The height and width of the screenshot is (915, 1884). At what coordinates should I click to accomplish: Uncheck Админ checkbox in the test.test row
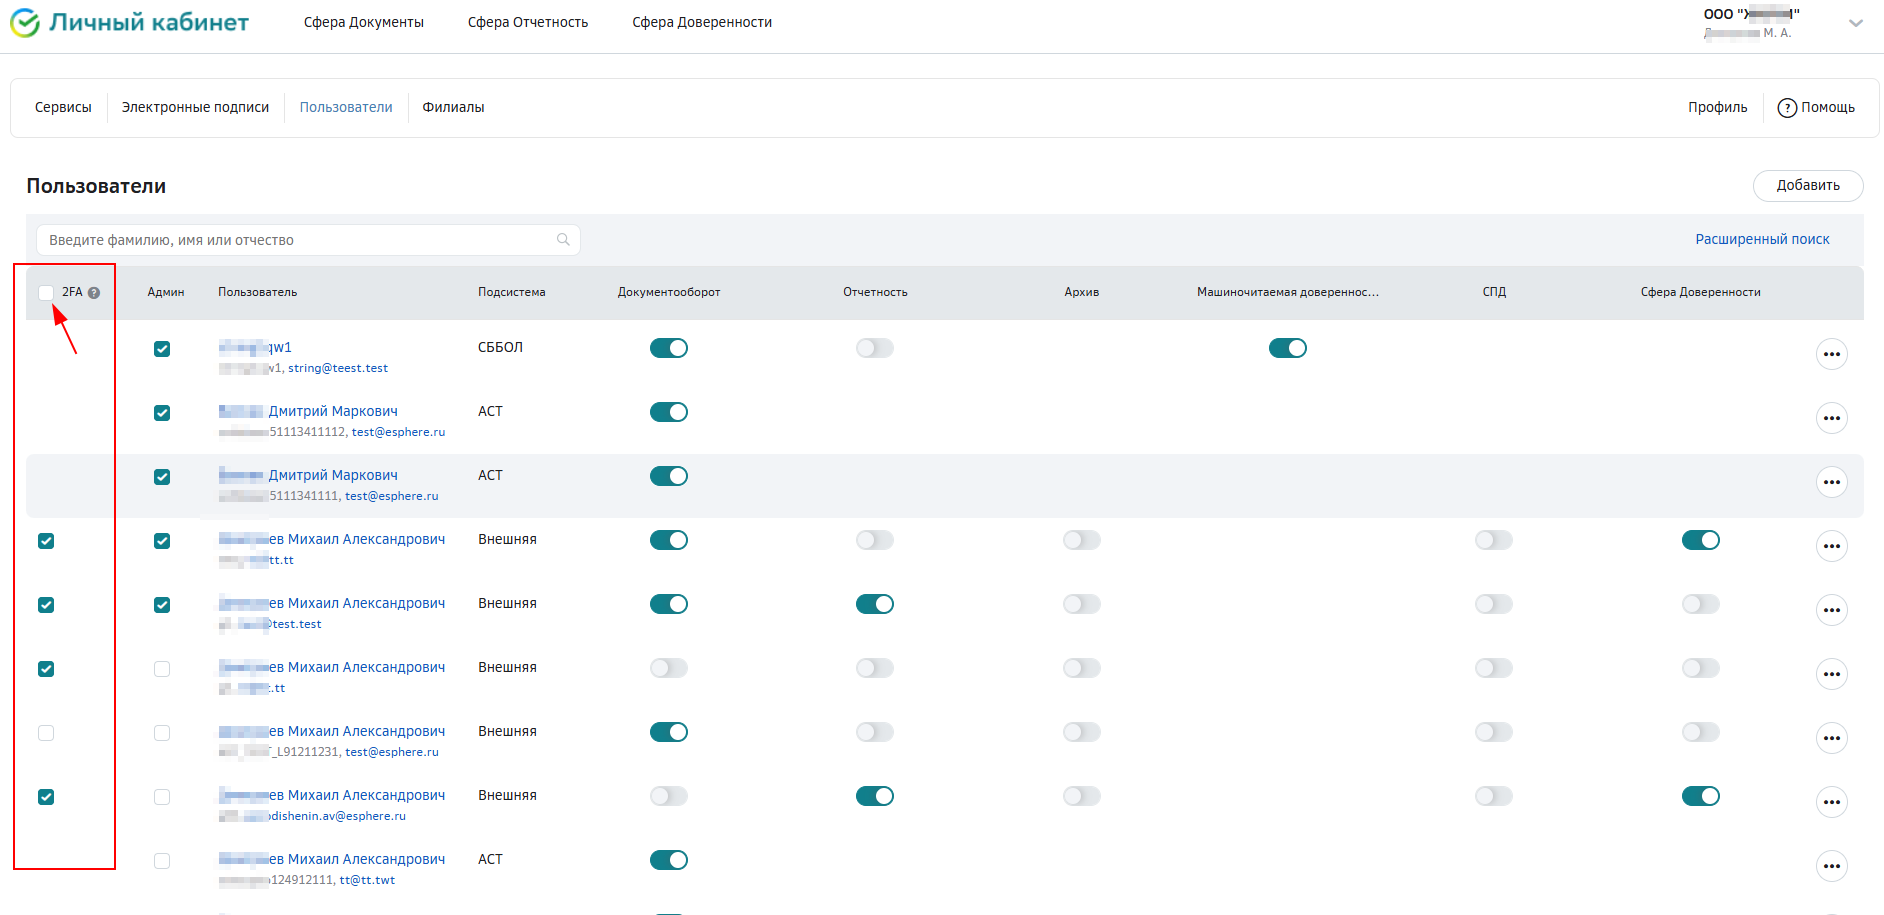(162, 605)
